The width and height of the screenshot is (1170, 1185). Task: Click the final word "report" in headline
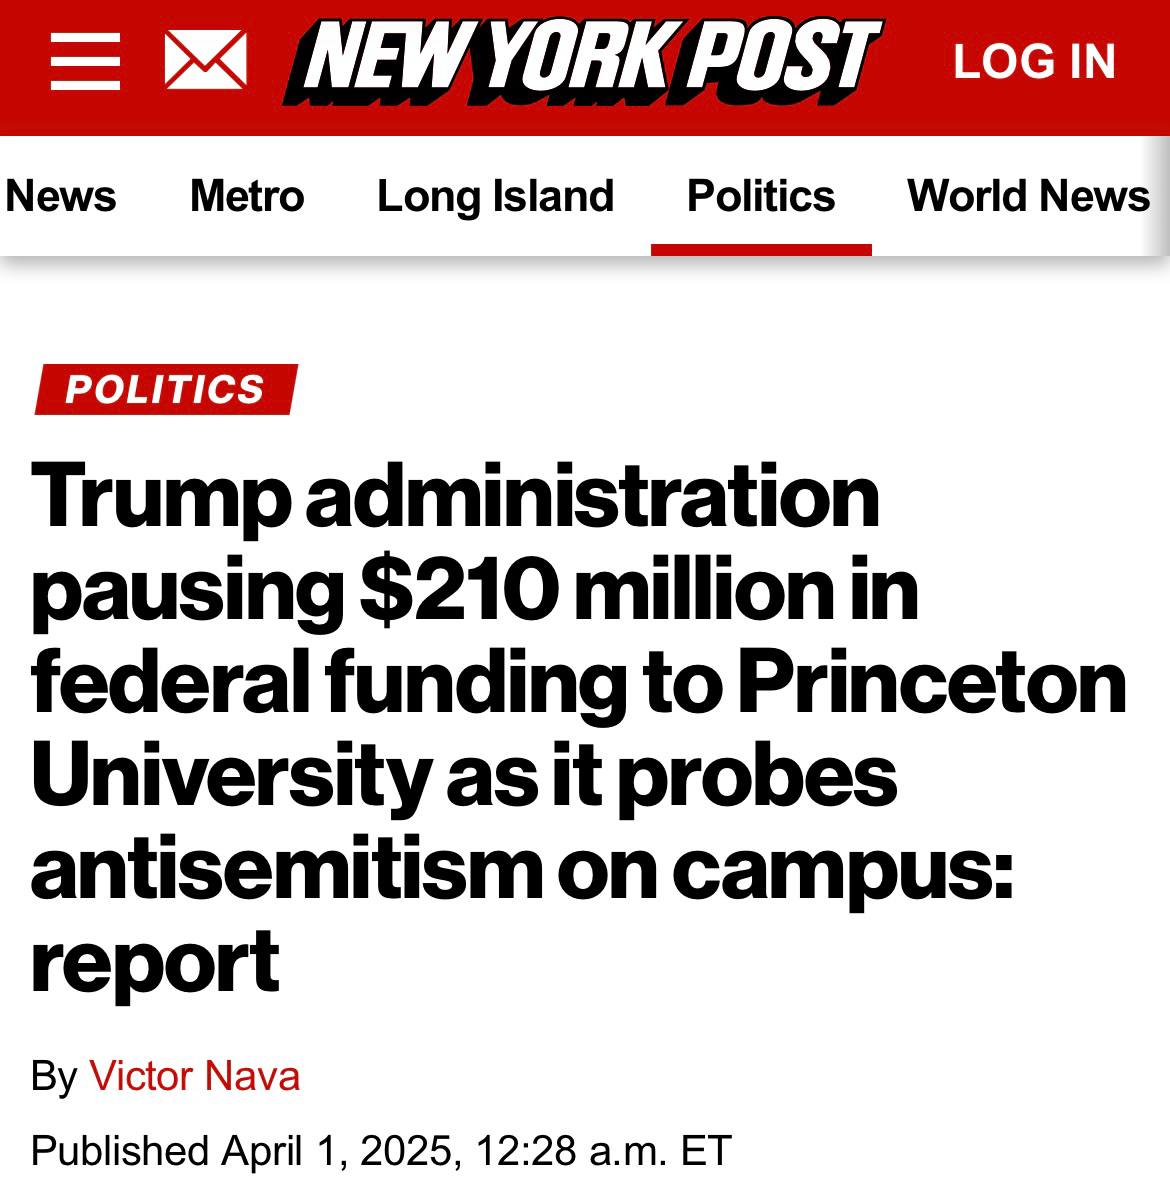click(155, 962)
